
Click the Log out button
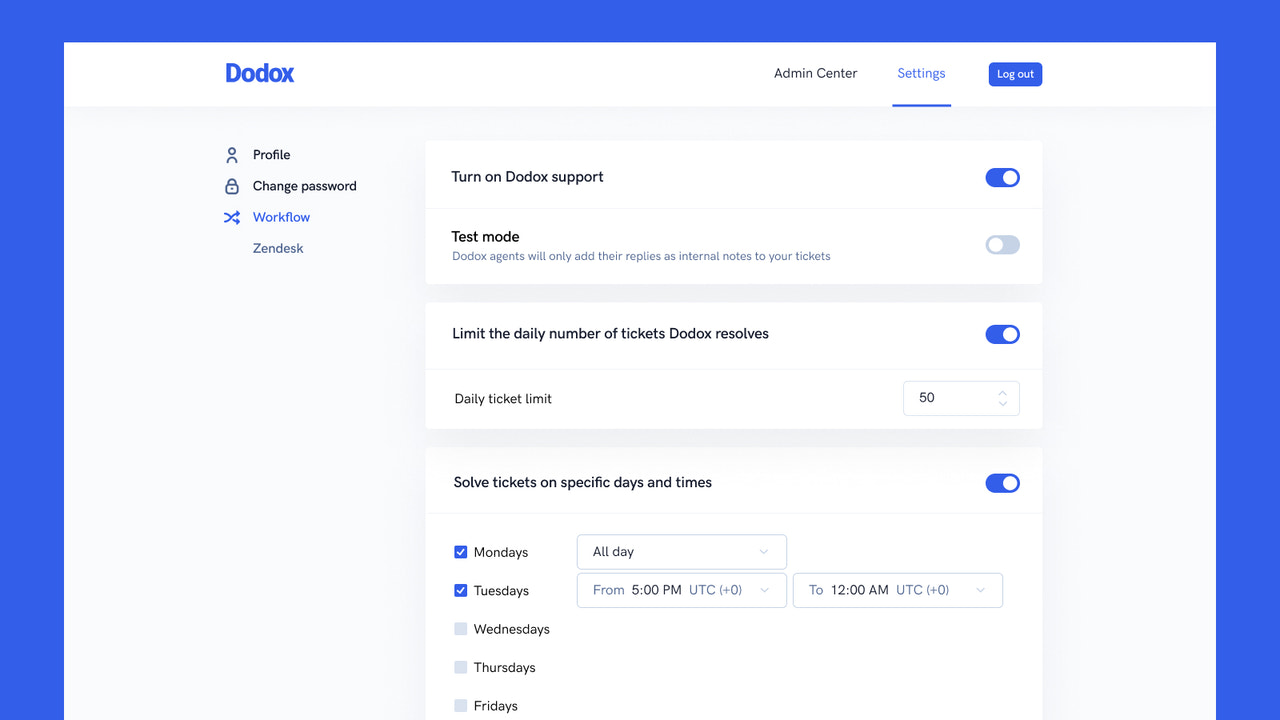point(1015,73)
